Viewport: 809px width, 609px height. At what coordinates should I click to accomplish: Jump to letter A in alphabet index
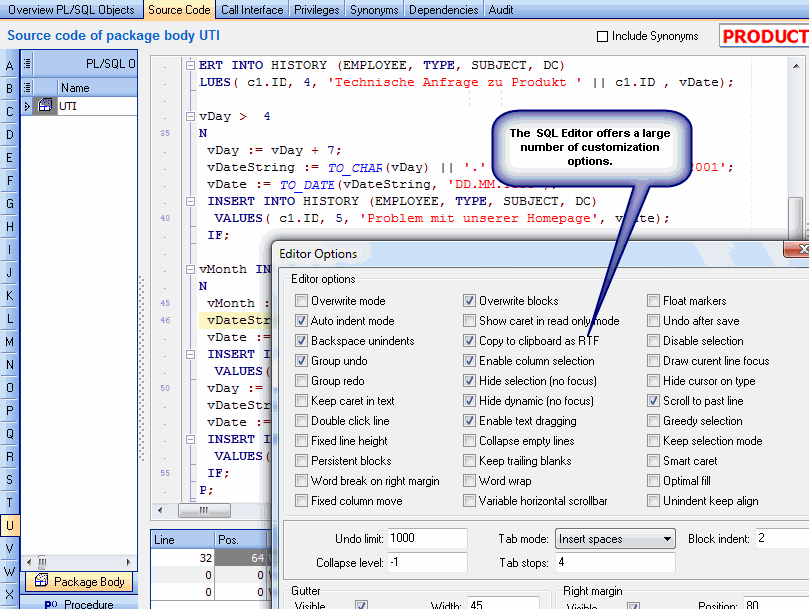(9, 66)
